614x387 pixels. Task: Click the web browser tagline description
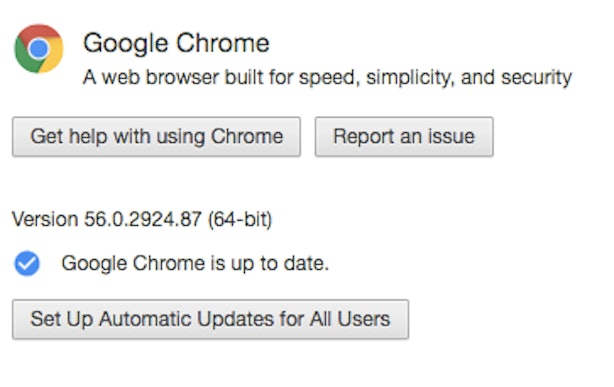click(x=327, y=78)
